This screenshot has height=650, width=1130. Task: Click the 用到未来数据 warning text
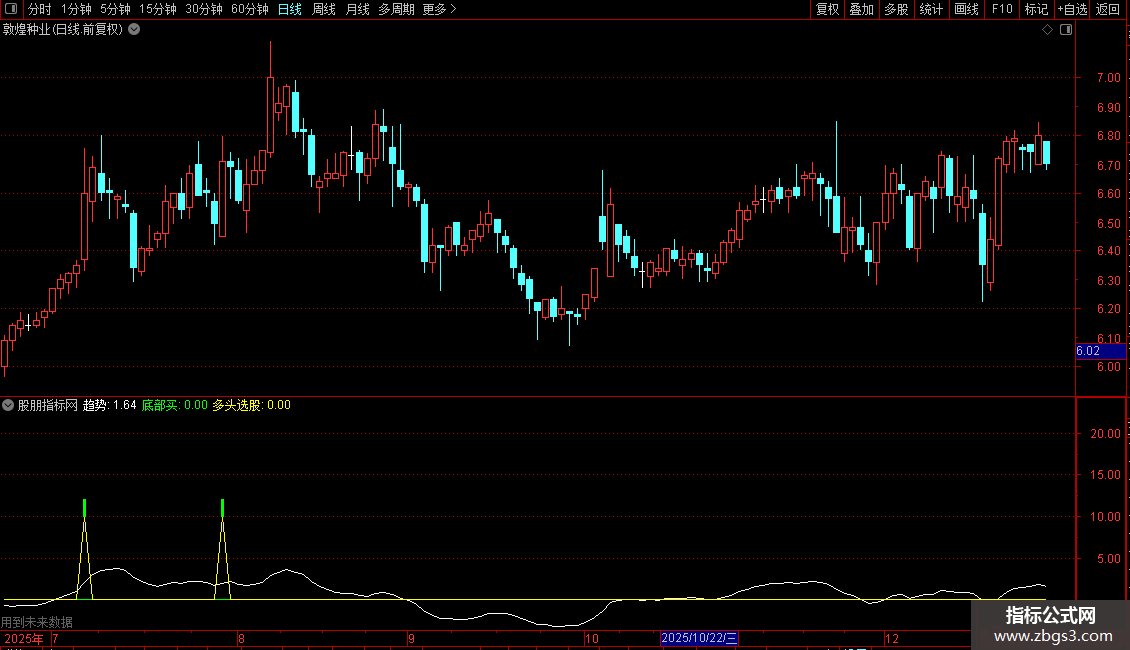pos(37,622)
